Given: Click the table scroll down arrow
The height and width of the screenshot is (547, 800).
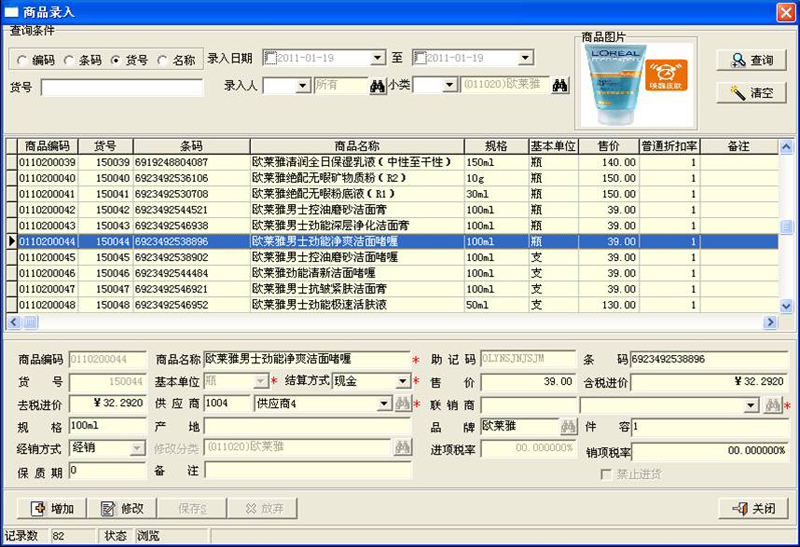Looking at the screenshot, I should [x=786, y=306].
